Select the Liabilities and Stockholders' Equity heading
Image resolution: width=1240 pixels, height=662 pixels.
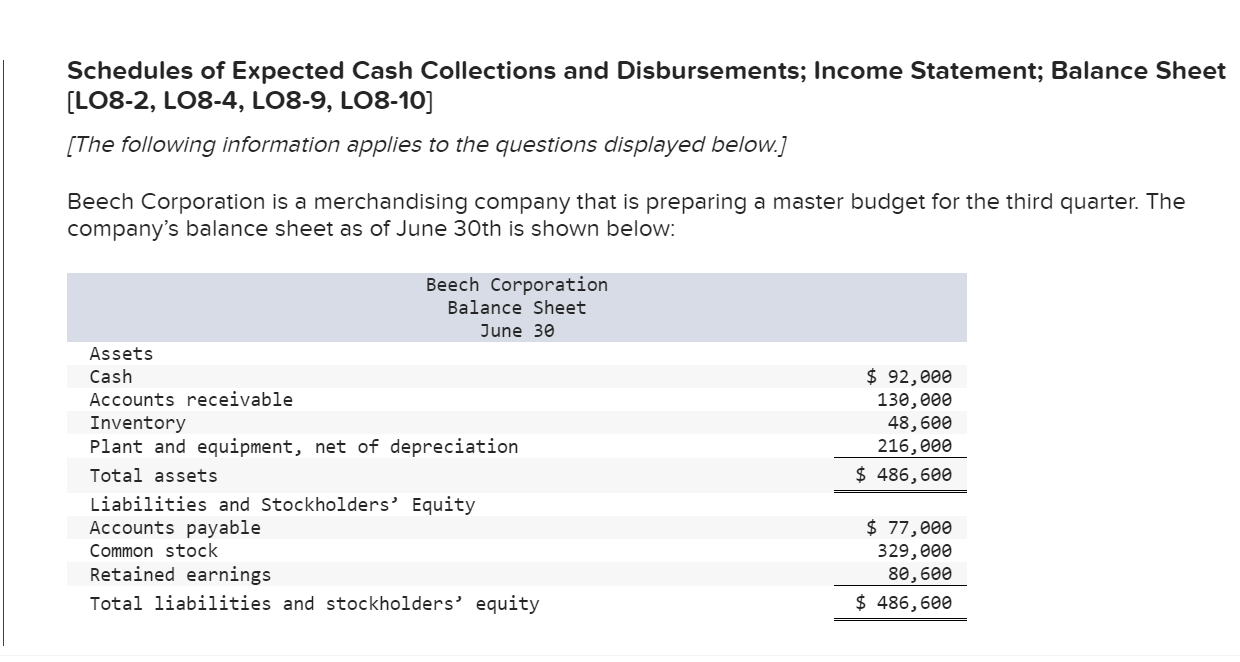pos(282,505)
